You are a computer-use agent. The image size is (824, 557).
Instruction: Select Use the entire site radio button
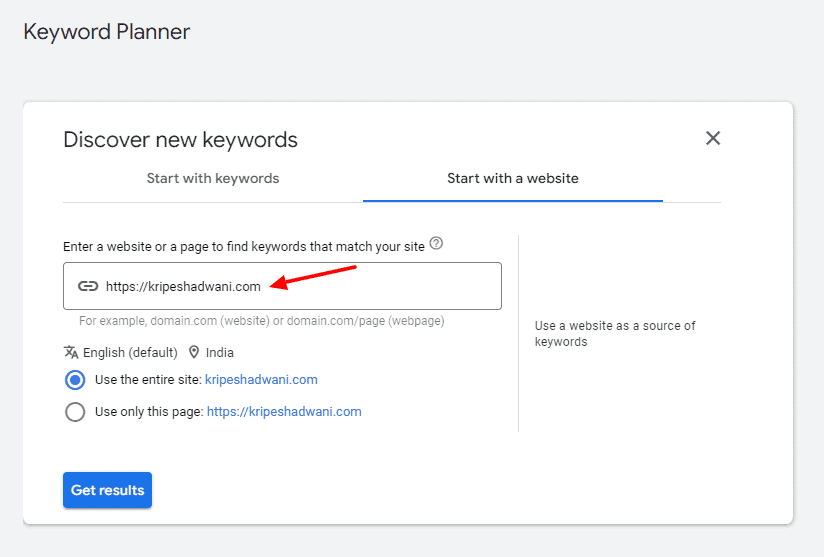(x=75, y=380)
